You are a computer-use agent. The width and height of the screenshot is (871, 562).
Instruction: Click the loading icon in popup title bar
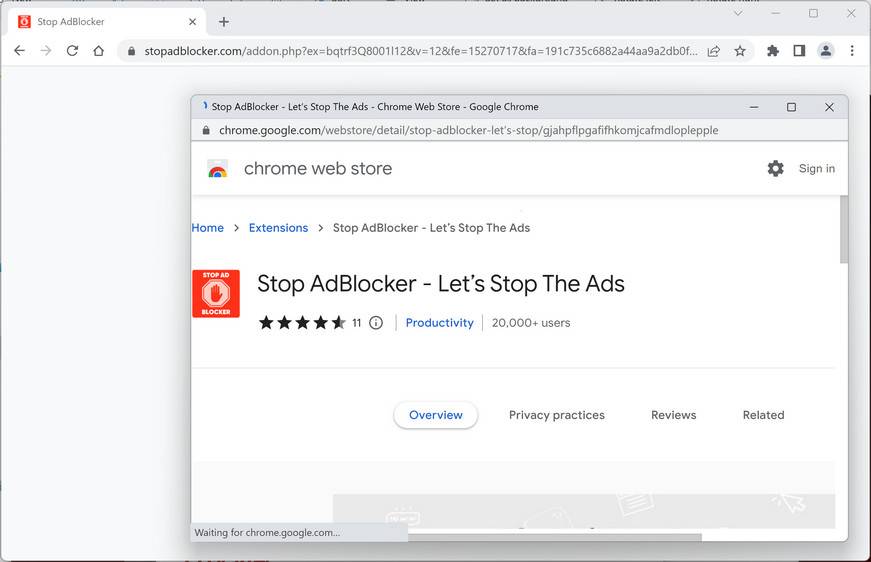(205, 106)
